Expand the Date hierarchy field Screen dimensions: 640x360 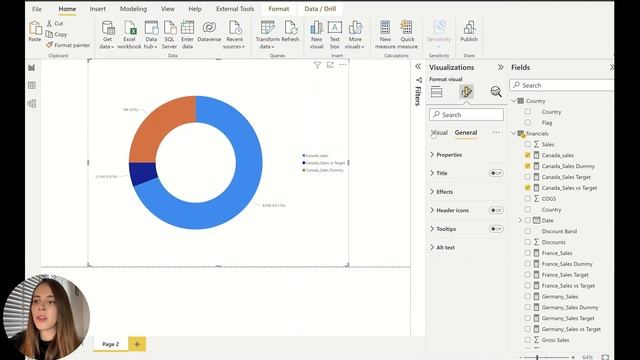point(520,220)
